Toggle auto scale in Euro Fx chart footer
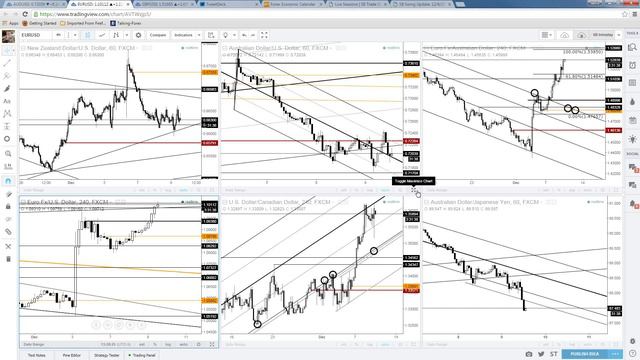The height and width of the screenshot is (360, 640). click(x=183, y=344)
